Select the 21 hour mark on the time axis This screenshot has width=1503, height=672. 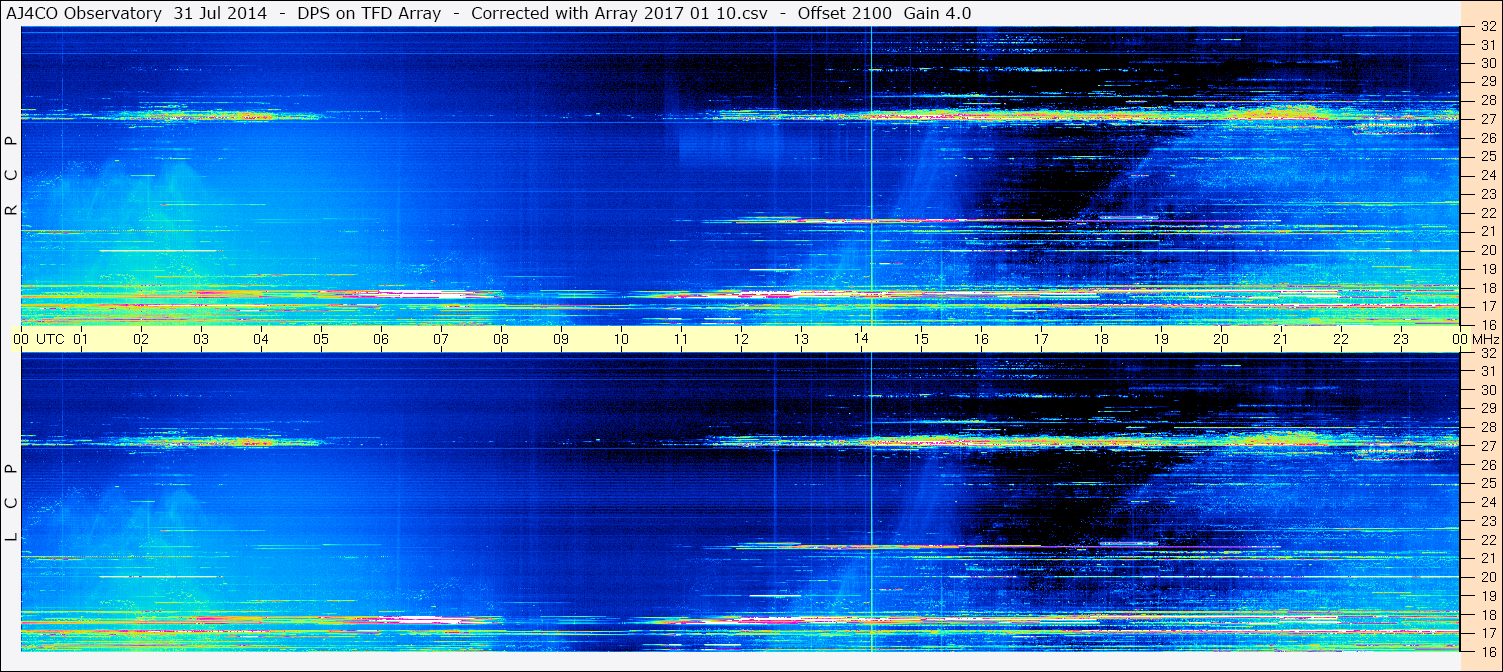[1281, 339]
